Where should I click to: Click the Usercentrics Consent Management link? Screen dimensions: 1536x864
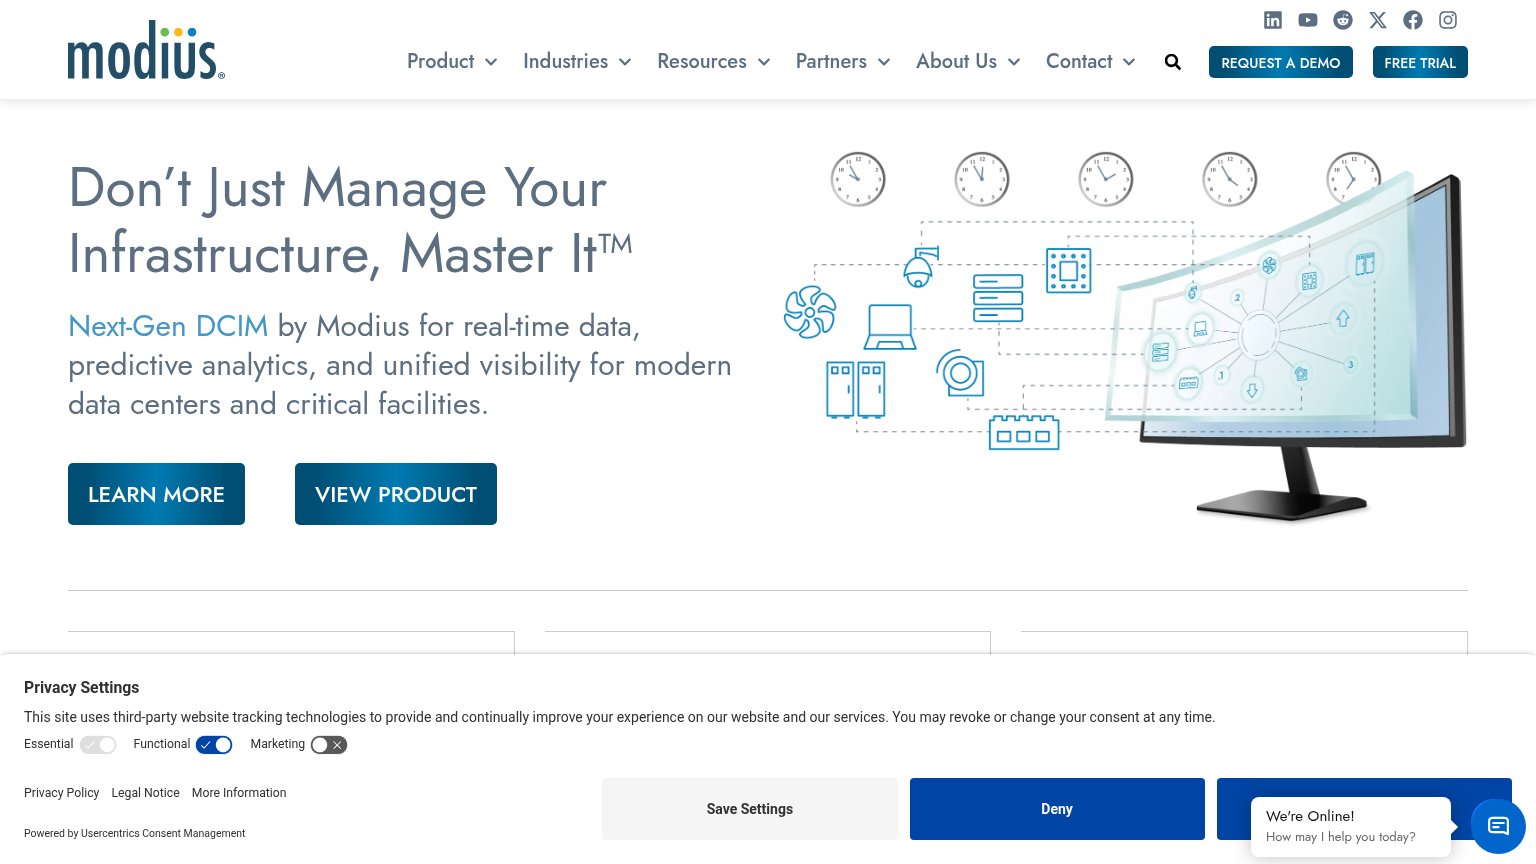tap(163, 833)
